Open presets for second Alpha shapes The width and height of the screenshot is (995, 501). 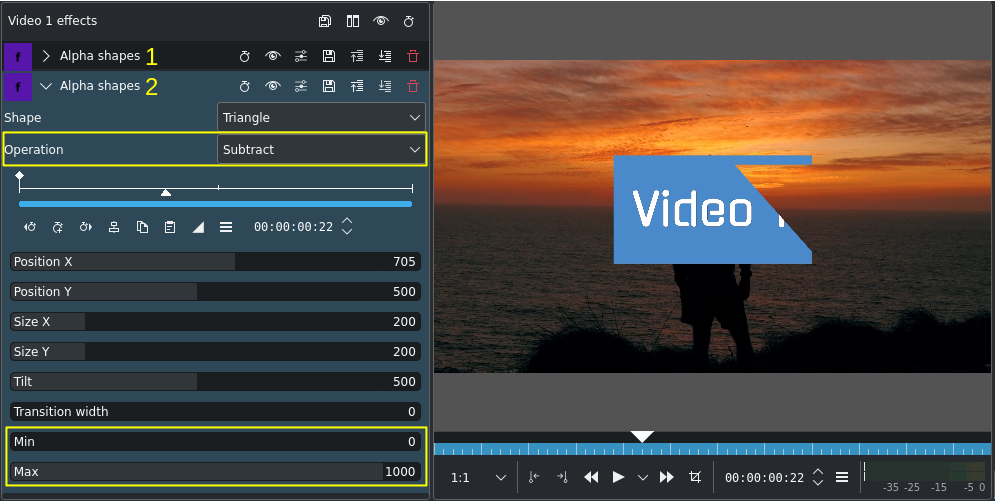pos(301,86)
